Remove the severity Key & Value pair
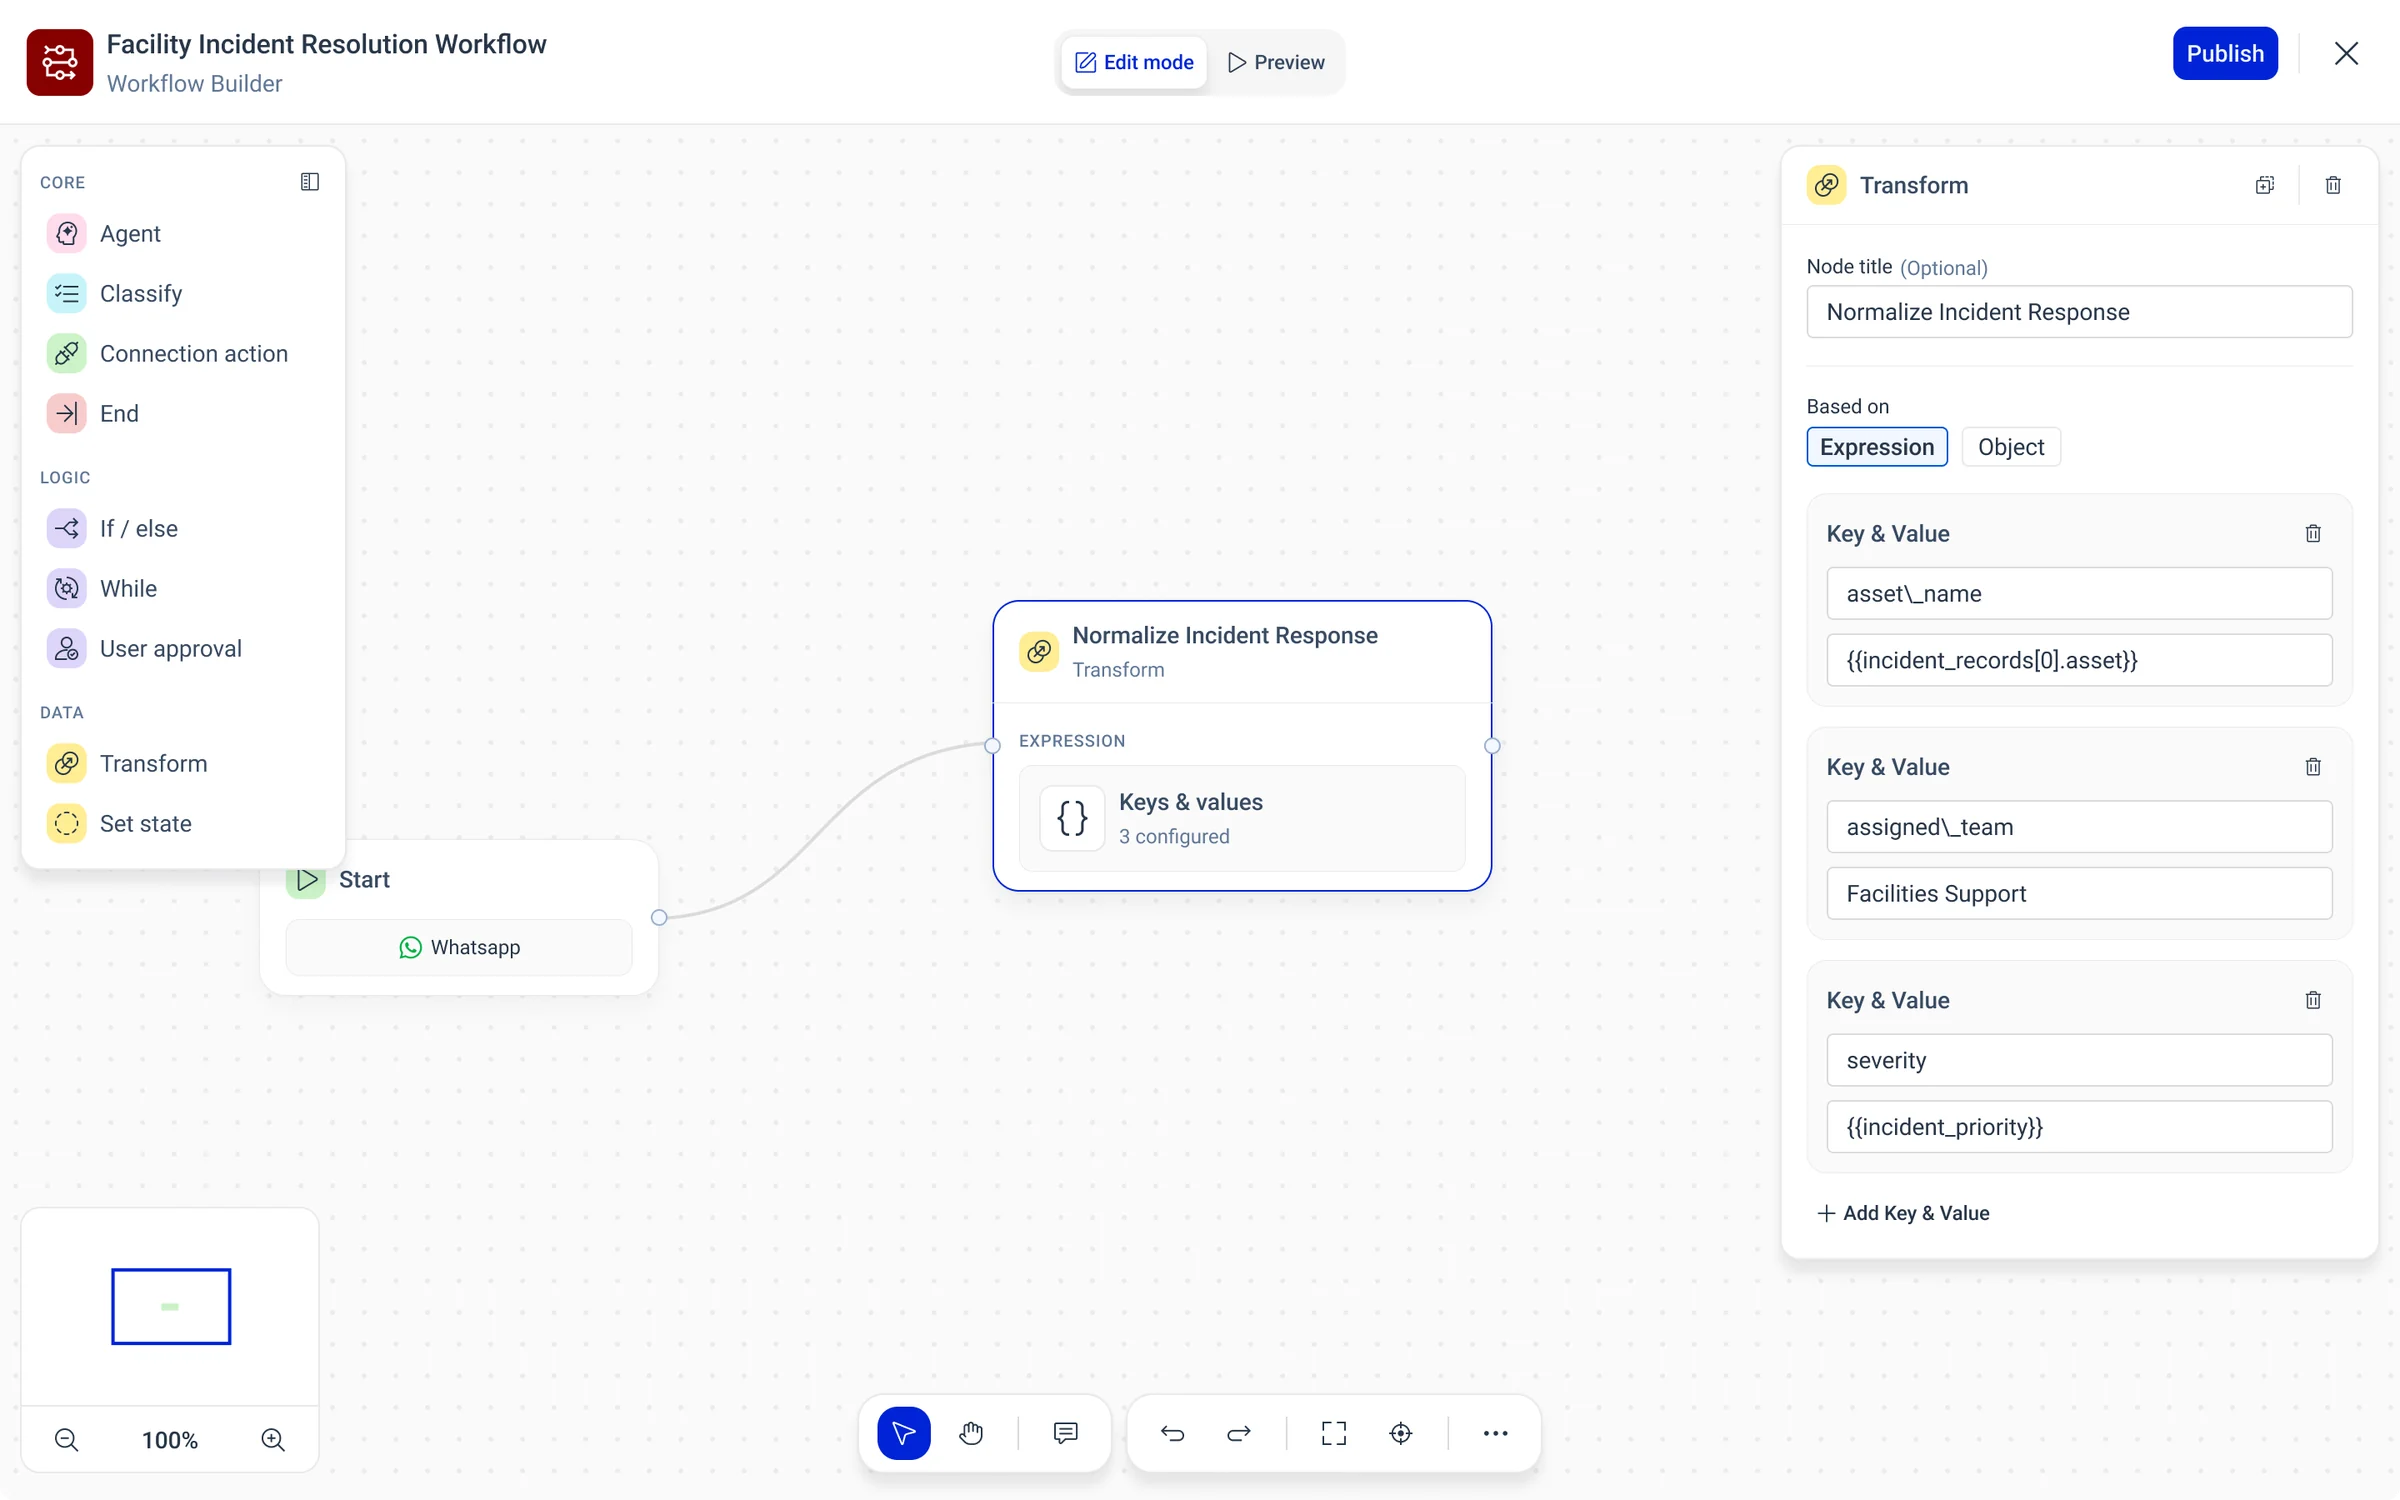2400x1500 pixels. [x=2313, y=1000]
